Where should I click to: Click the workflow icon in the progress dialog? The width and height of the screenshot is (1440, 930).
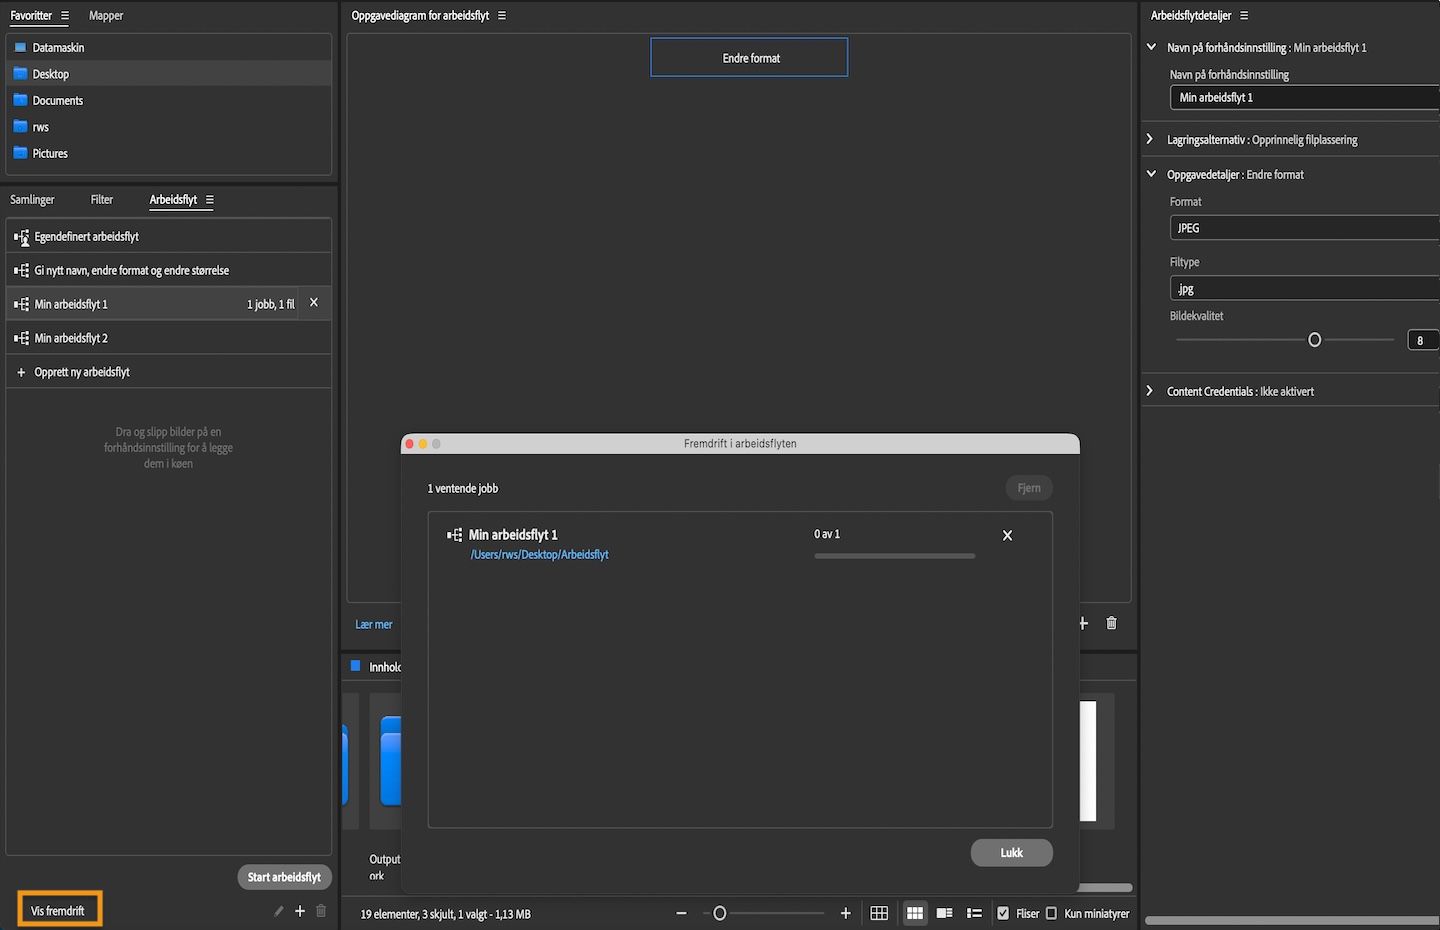click(x=455, y=535)
